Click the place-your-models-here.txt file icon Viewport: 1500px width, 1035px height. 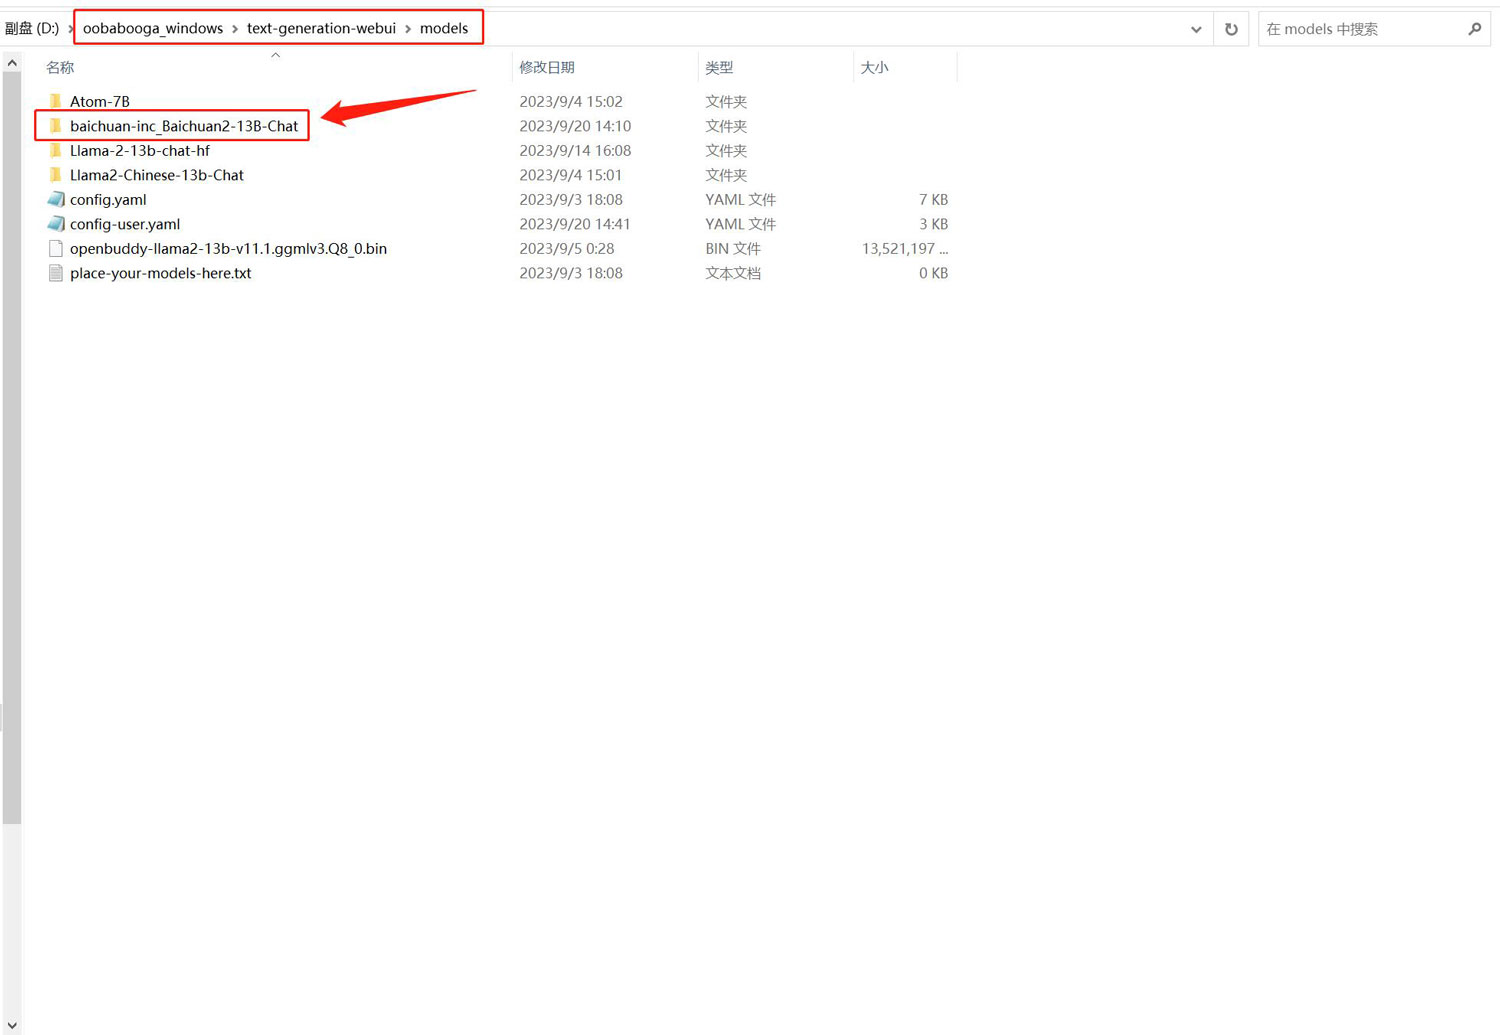pyautogui.click(x=56, y=273)
